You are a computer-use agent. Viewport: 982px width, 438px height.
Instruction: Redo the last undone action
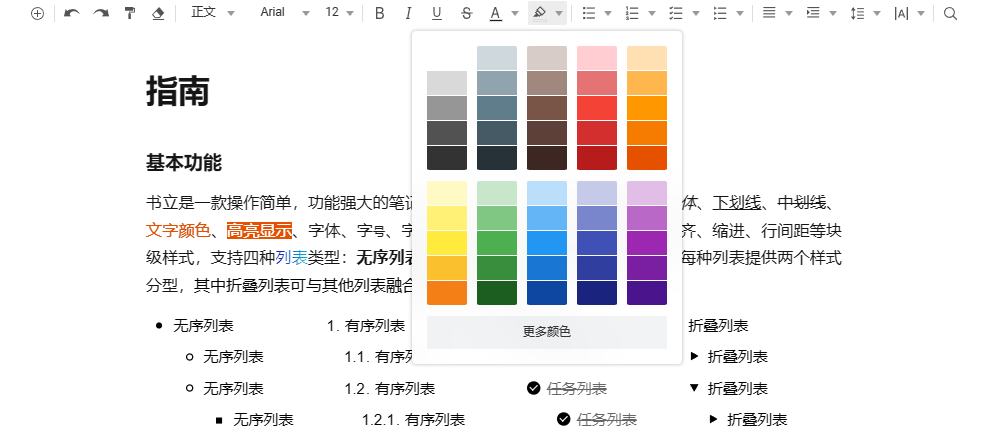tap(101, 13)
